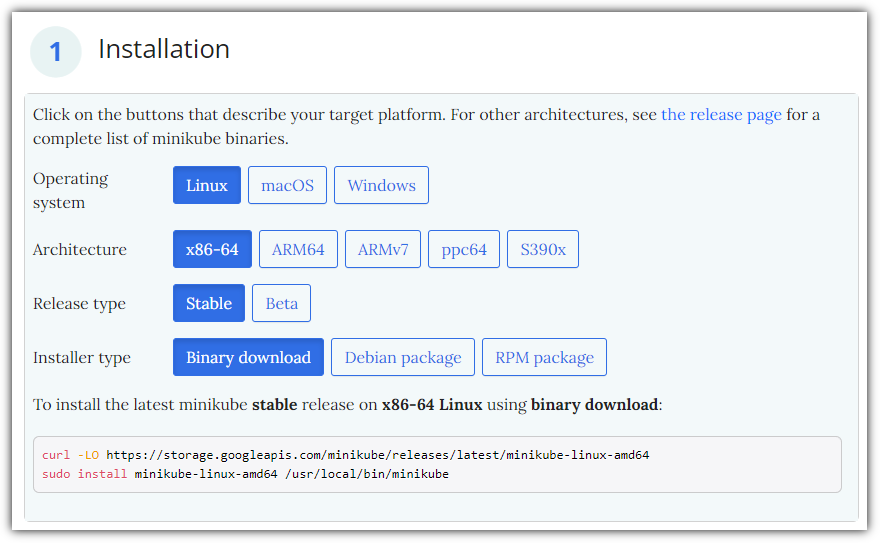Pick the RPM package installer option

[544, 357]
